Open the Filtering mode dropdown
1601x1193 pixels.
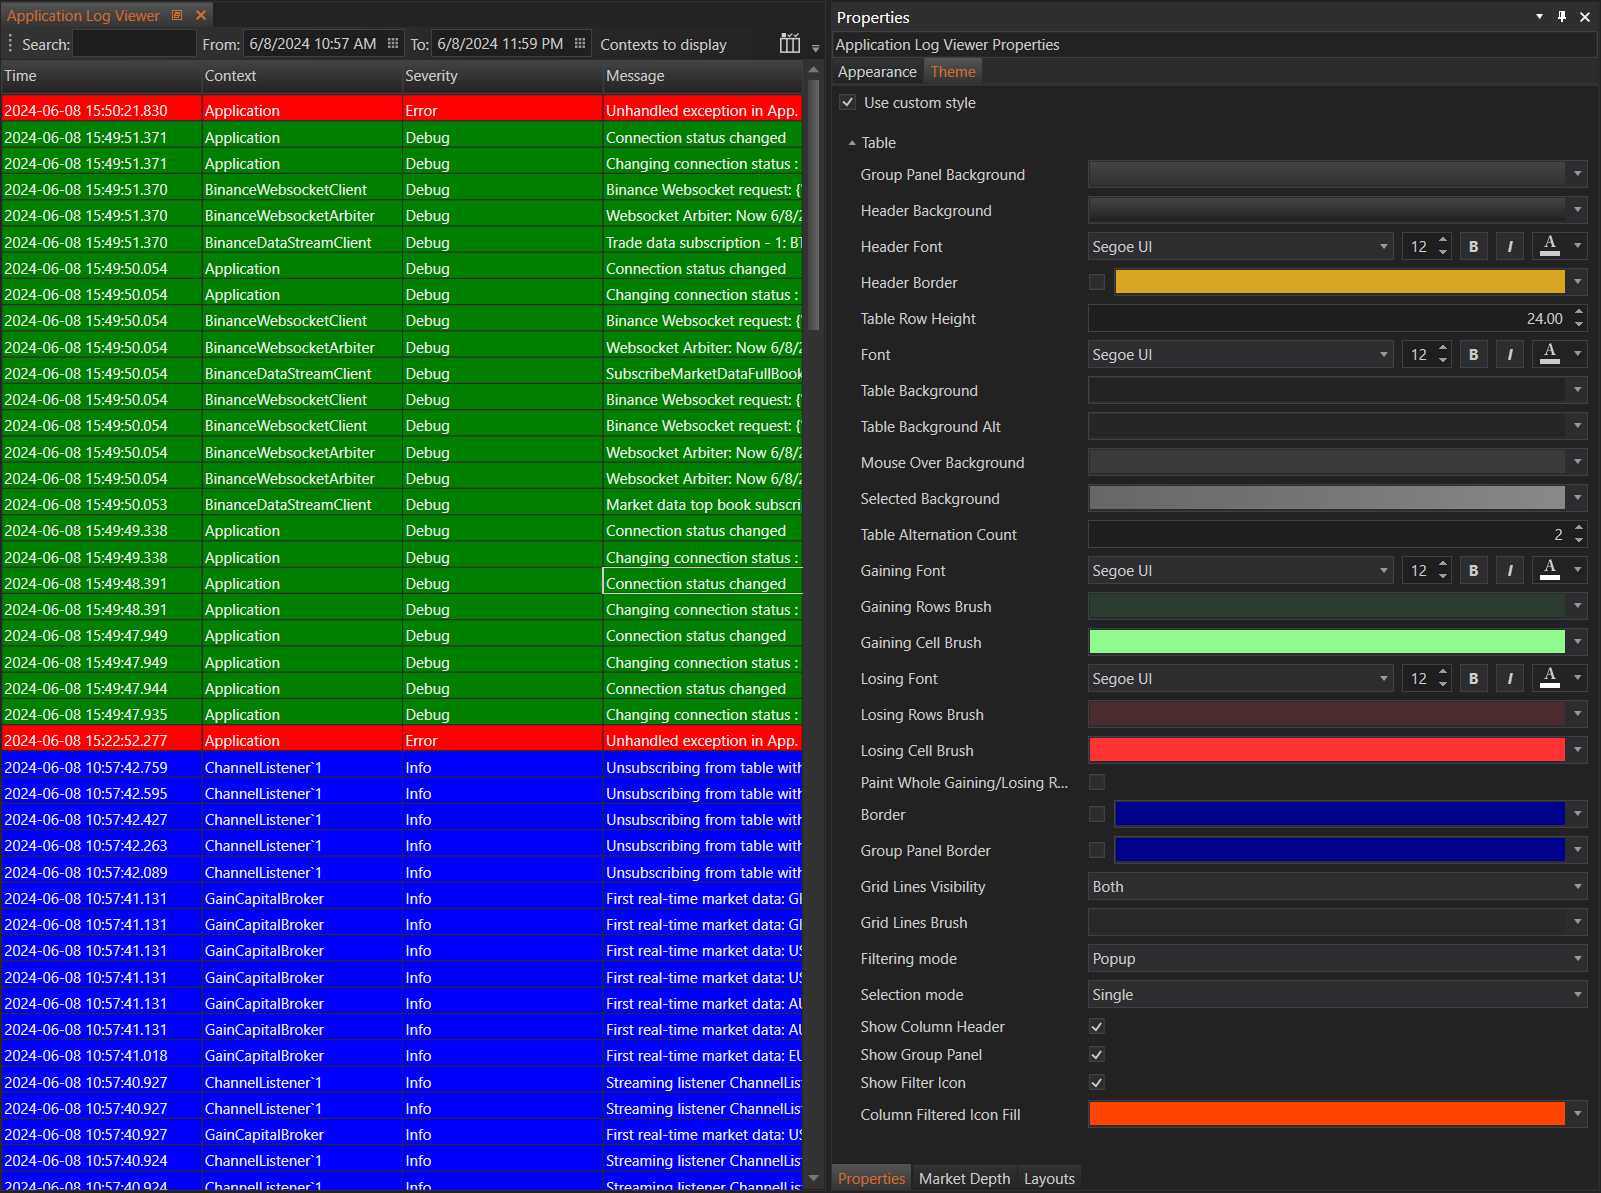click(x=1337, y=959)
